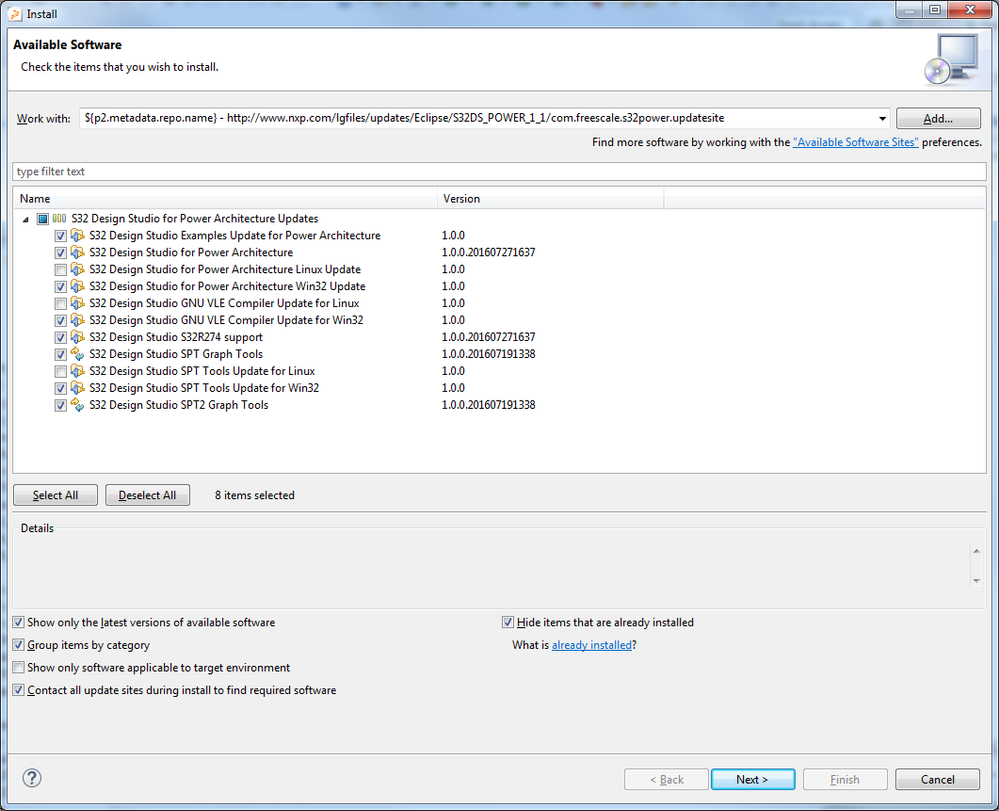
Task: Check SPT Tools Update for Linux
Action: click(61, 371)
